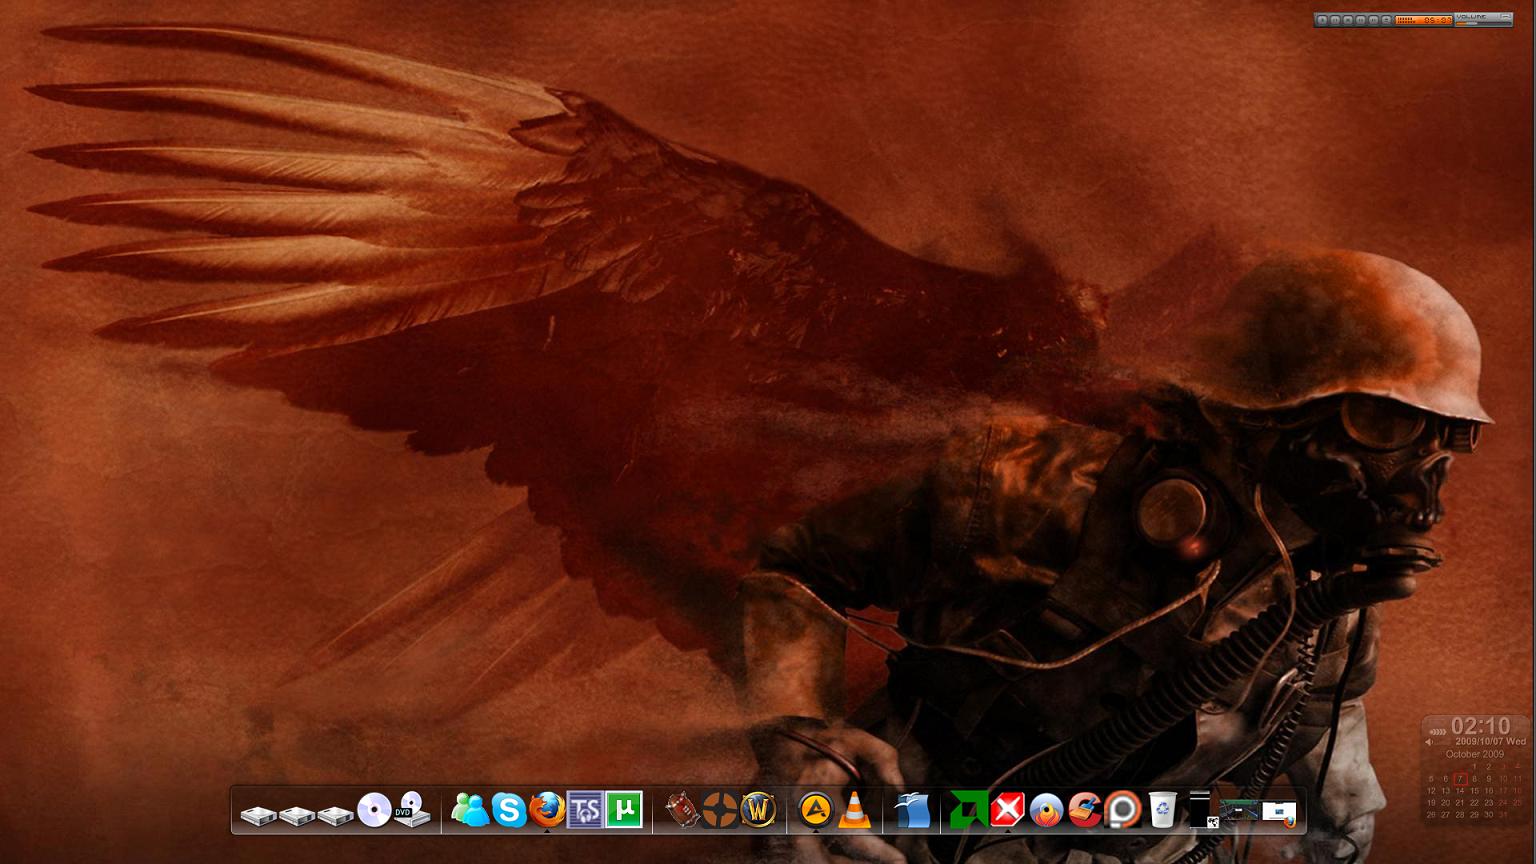
Task: Launch CCleaner from the dock
Action: click(x=1084, y=810)
